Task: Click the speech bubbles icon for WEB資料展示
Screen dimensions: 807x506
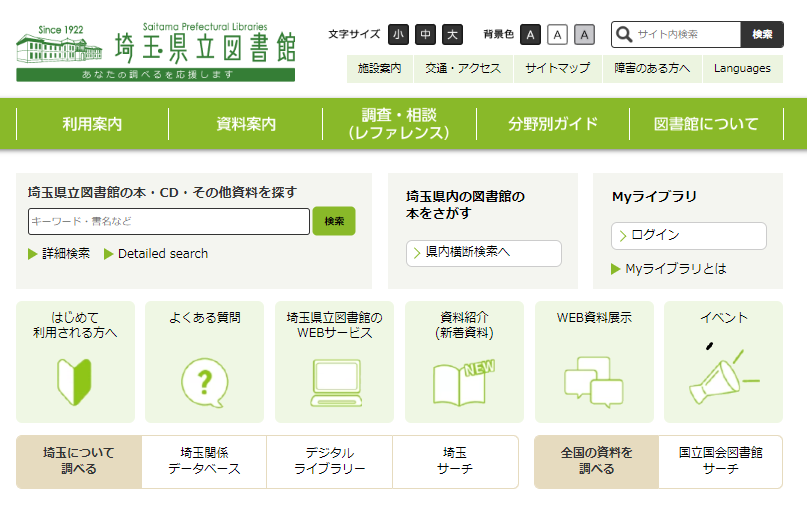Action: 594,381
